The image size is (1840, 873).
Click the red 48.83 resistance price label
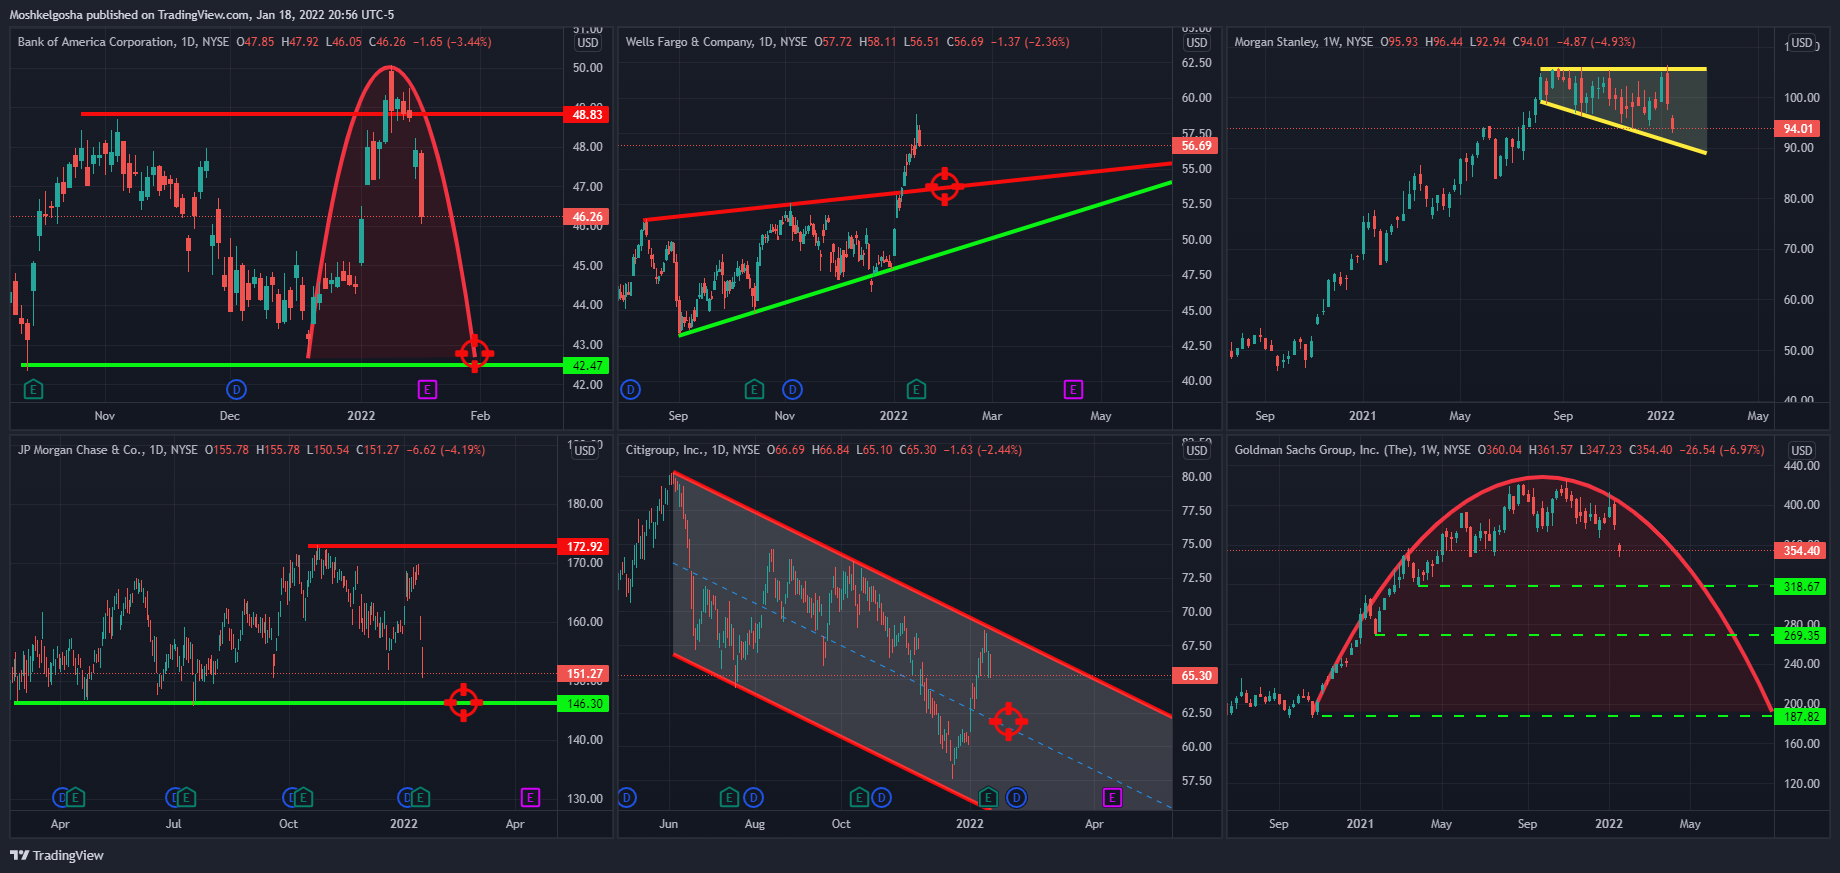coord(586,115)
